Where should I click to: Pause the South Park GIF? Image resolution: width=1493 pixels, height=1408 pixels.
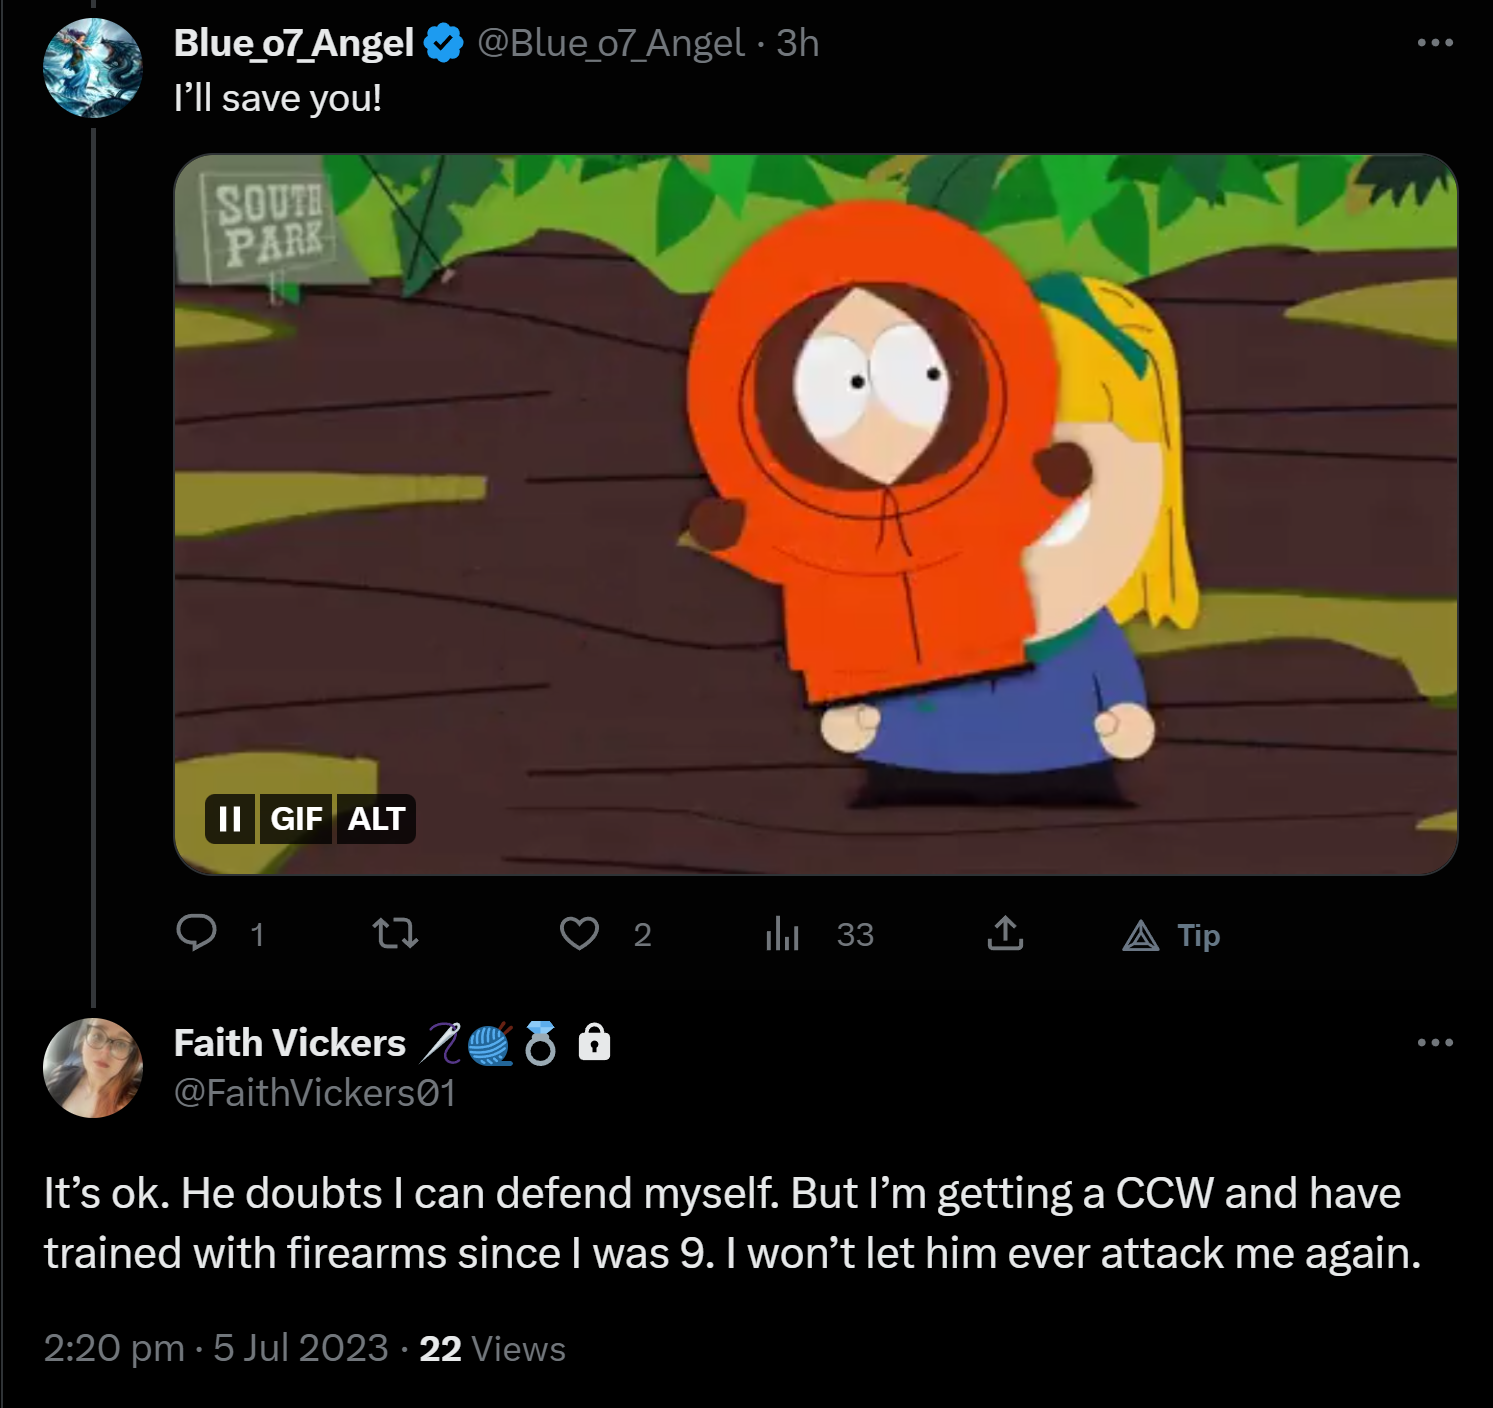pos(230,819)
